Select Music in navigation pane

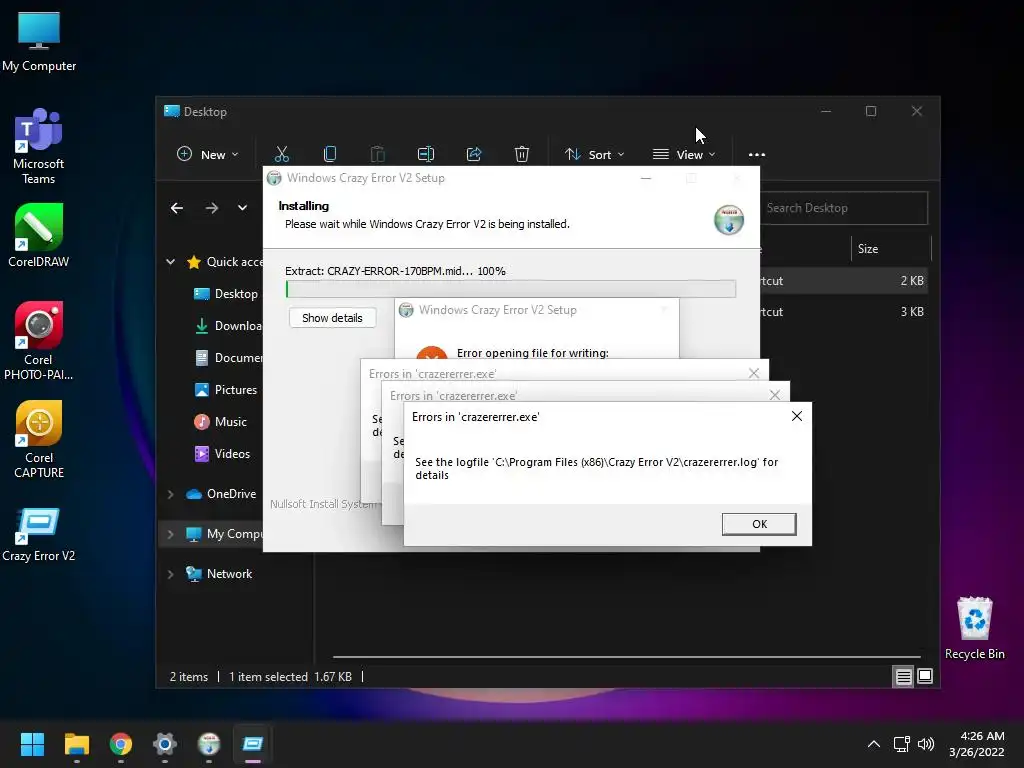point(221,422)
